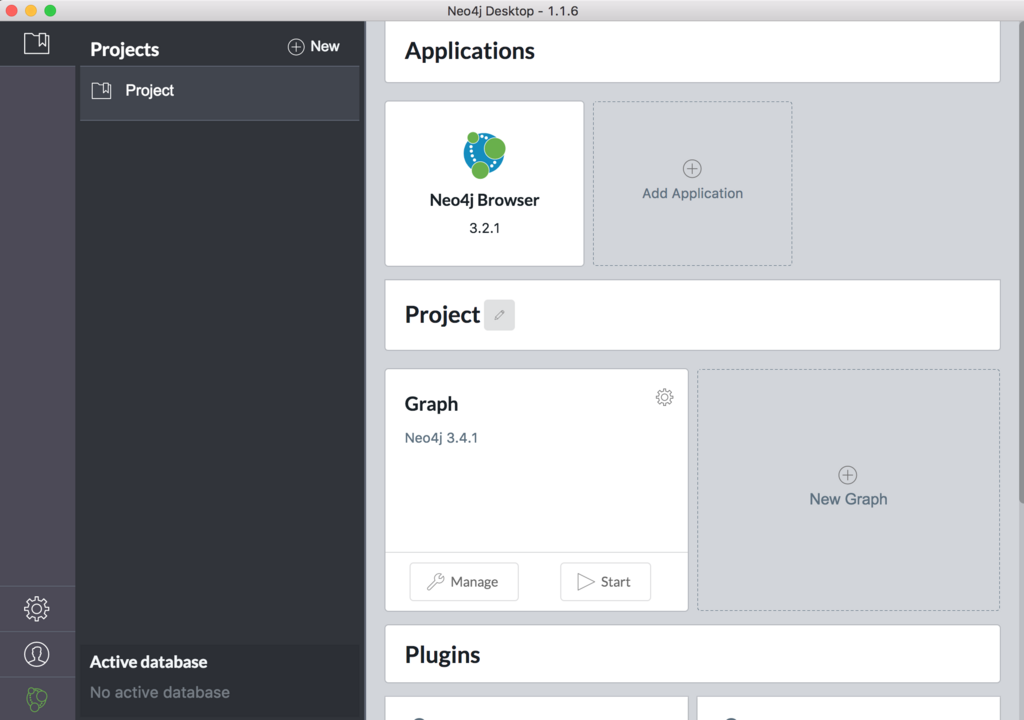Click the Add Application tile
This screenshot has height=720, width=1024.
pyautogui.click(x=692, y=184)
